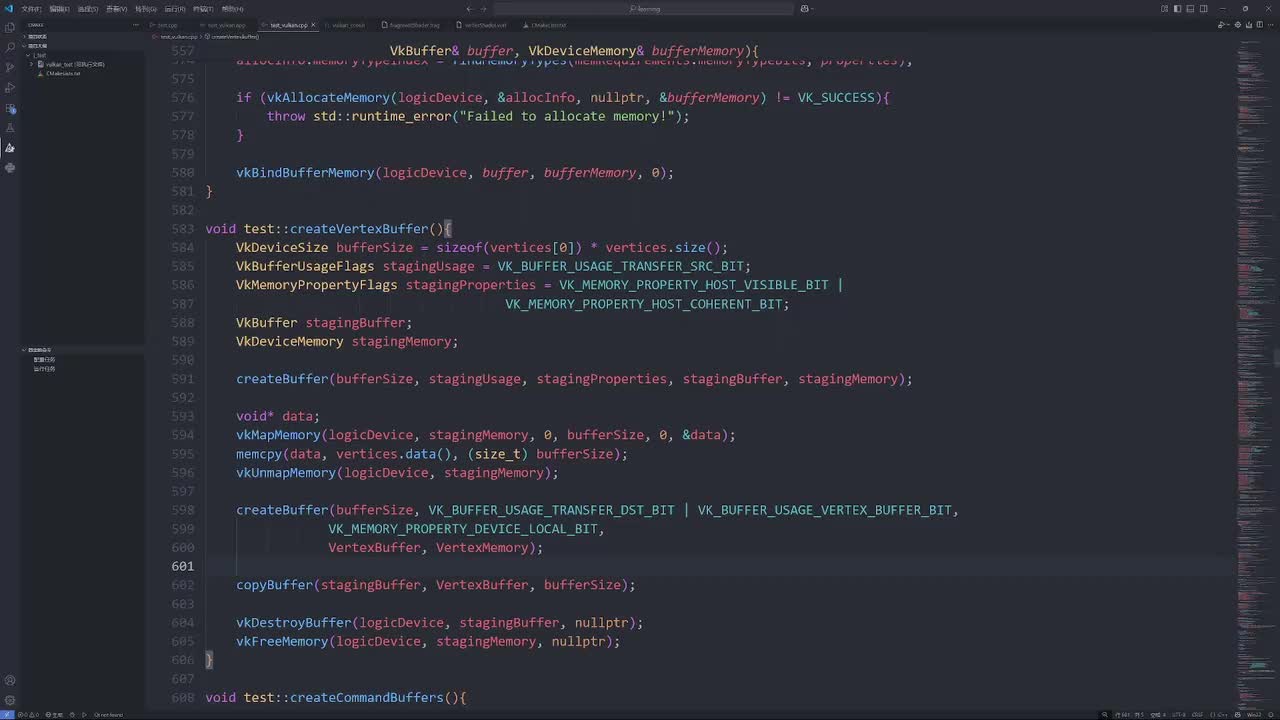
Task: Click the VS Code logo icon
Action: tap(8, 8)
